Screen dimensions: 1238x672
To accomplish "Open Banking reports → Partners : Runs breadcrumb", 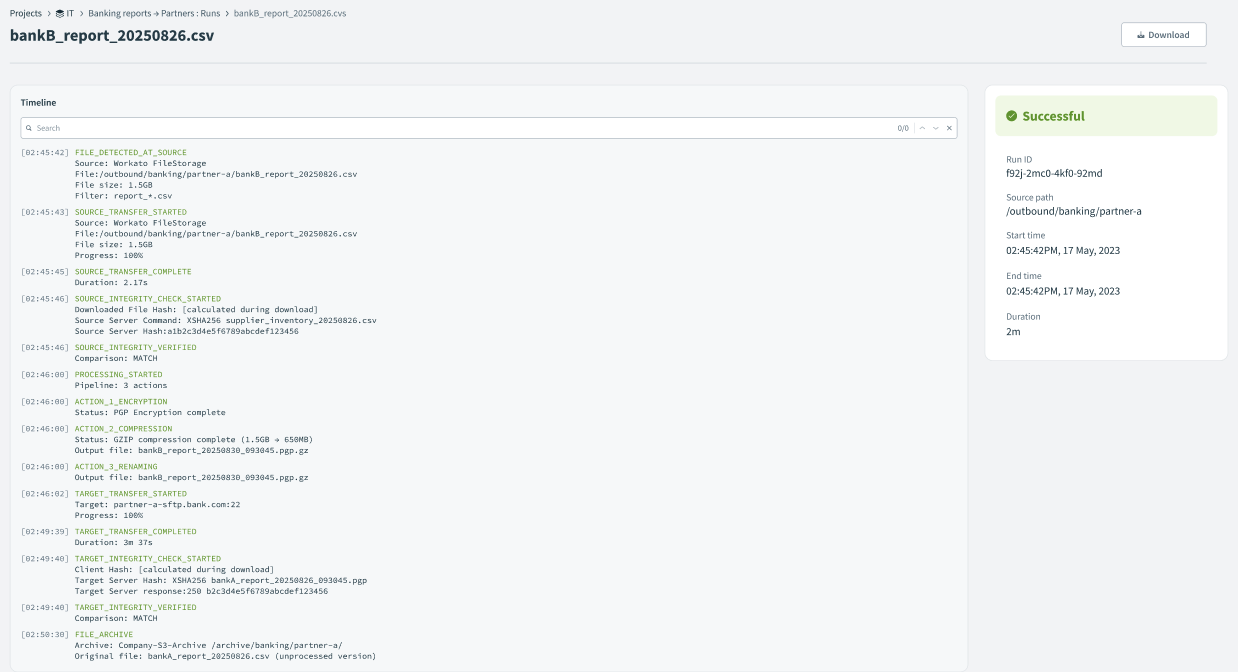I will click(154, 13).
